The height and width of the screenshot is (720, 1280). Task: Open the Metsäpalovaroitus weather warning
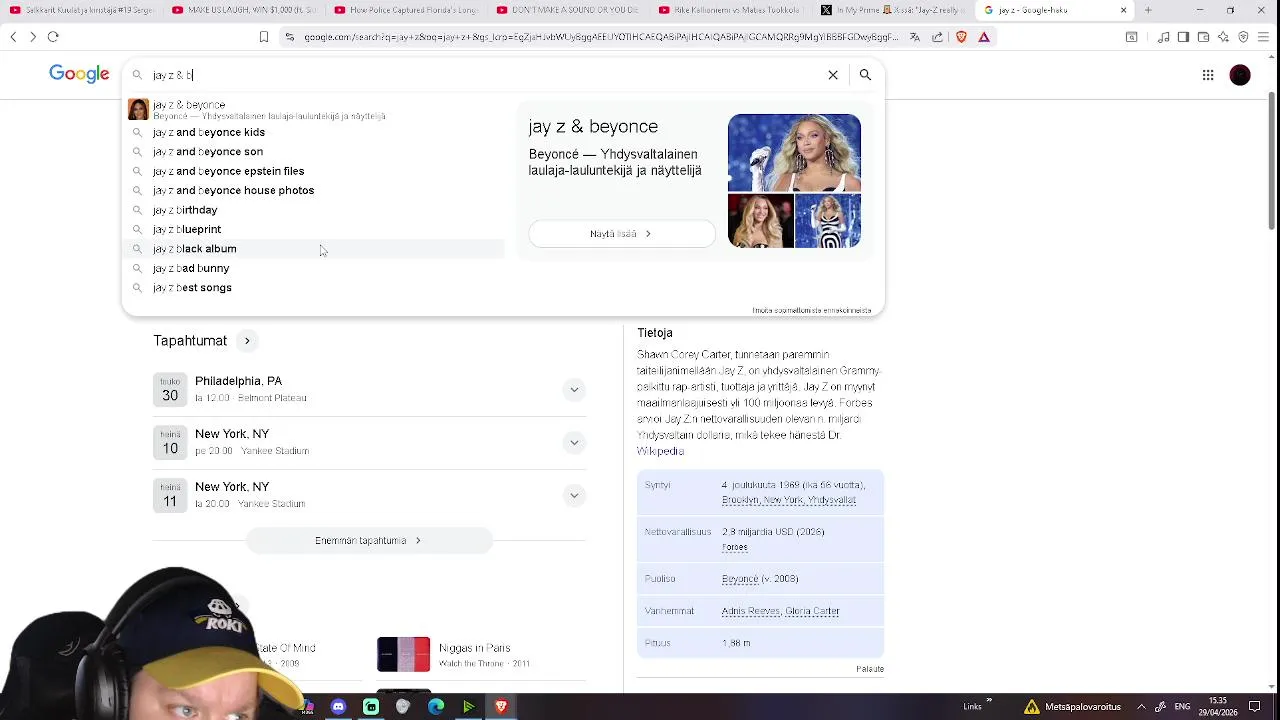tap(1071, 707)
